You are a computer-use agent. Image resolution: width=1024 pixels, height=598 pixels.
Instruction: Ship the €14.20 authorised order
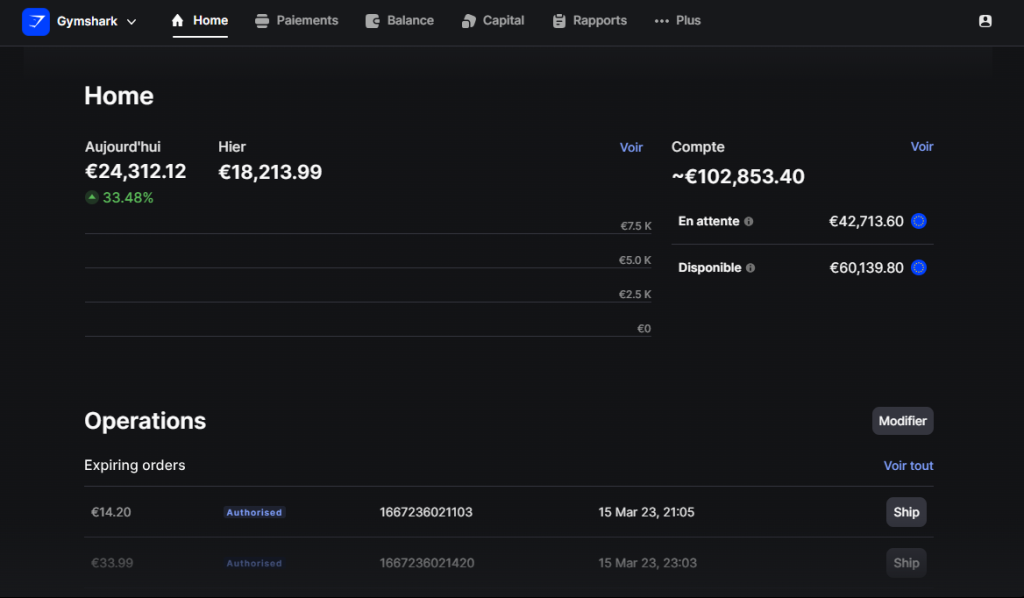pos(906,512)
